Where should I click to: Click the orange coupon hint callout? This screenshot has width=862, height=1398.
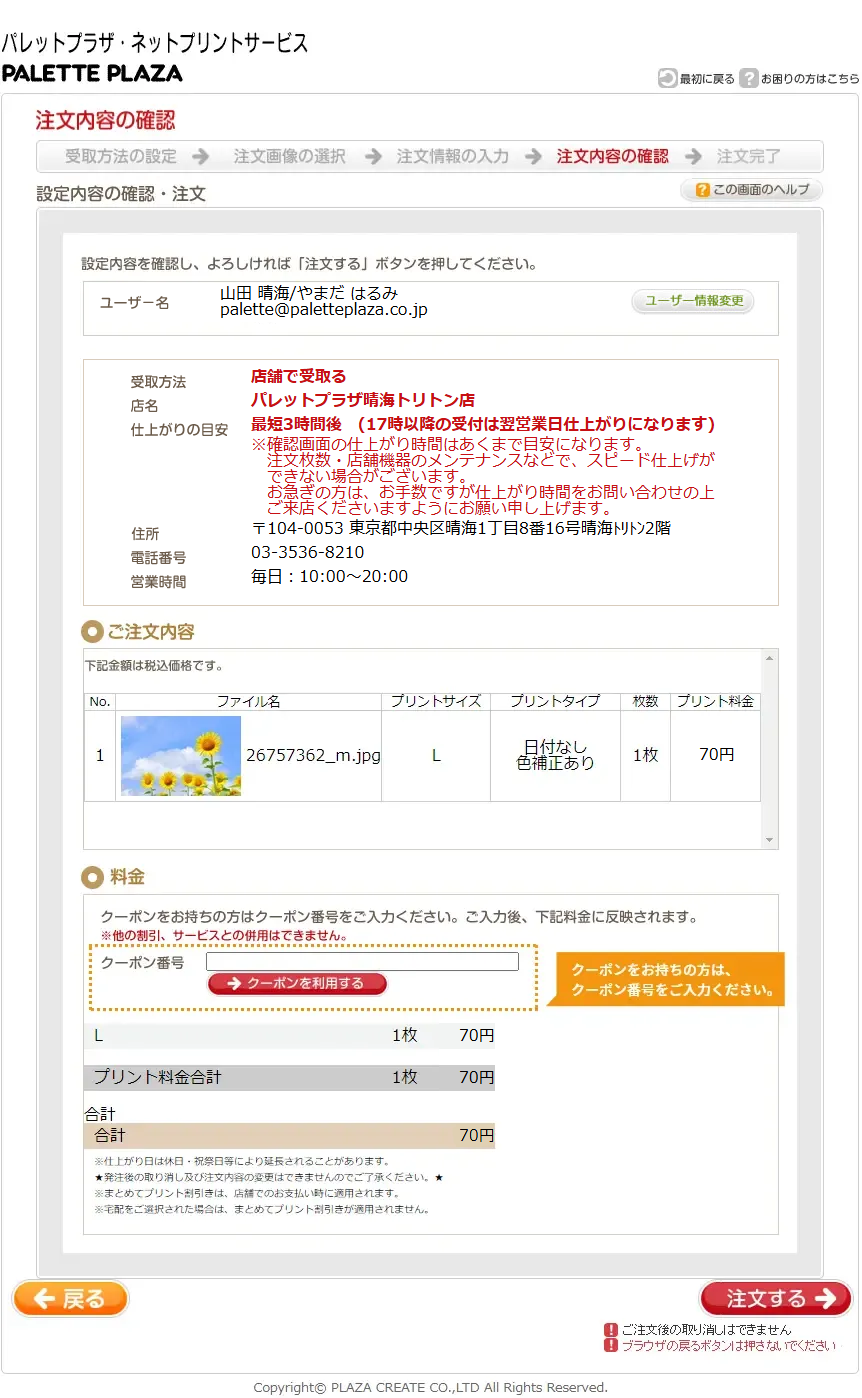point(666,980)
